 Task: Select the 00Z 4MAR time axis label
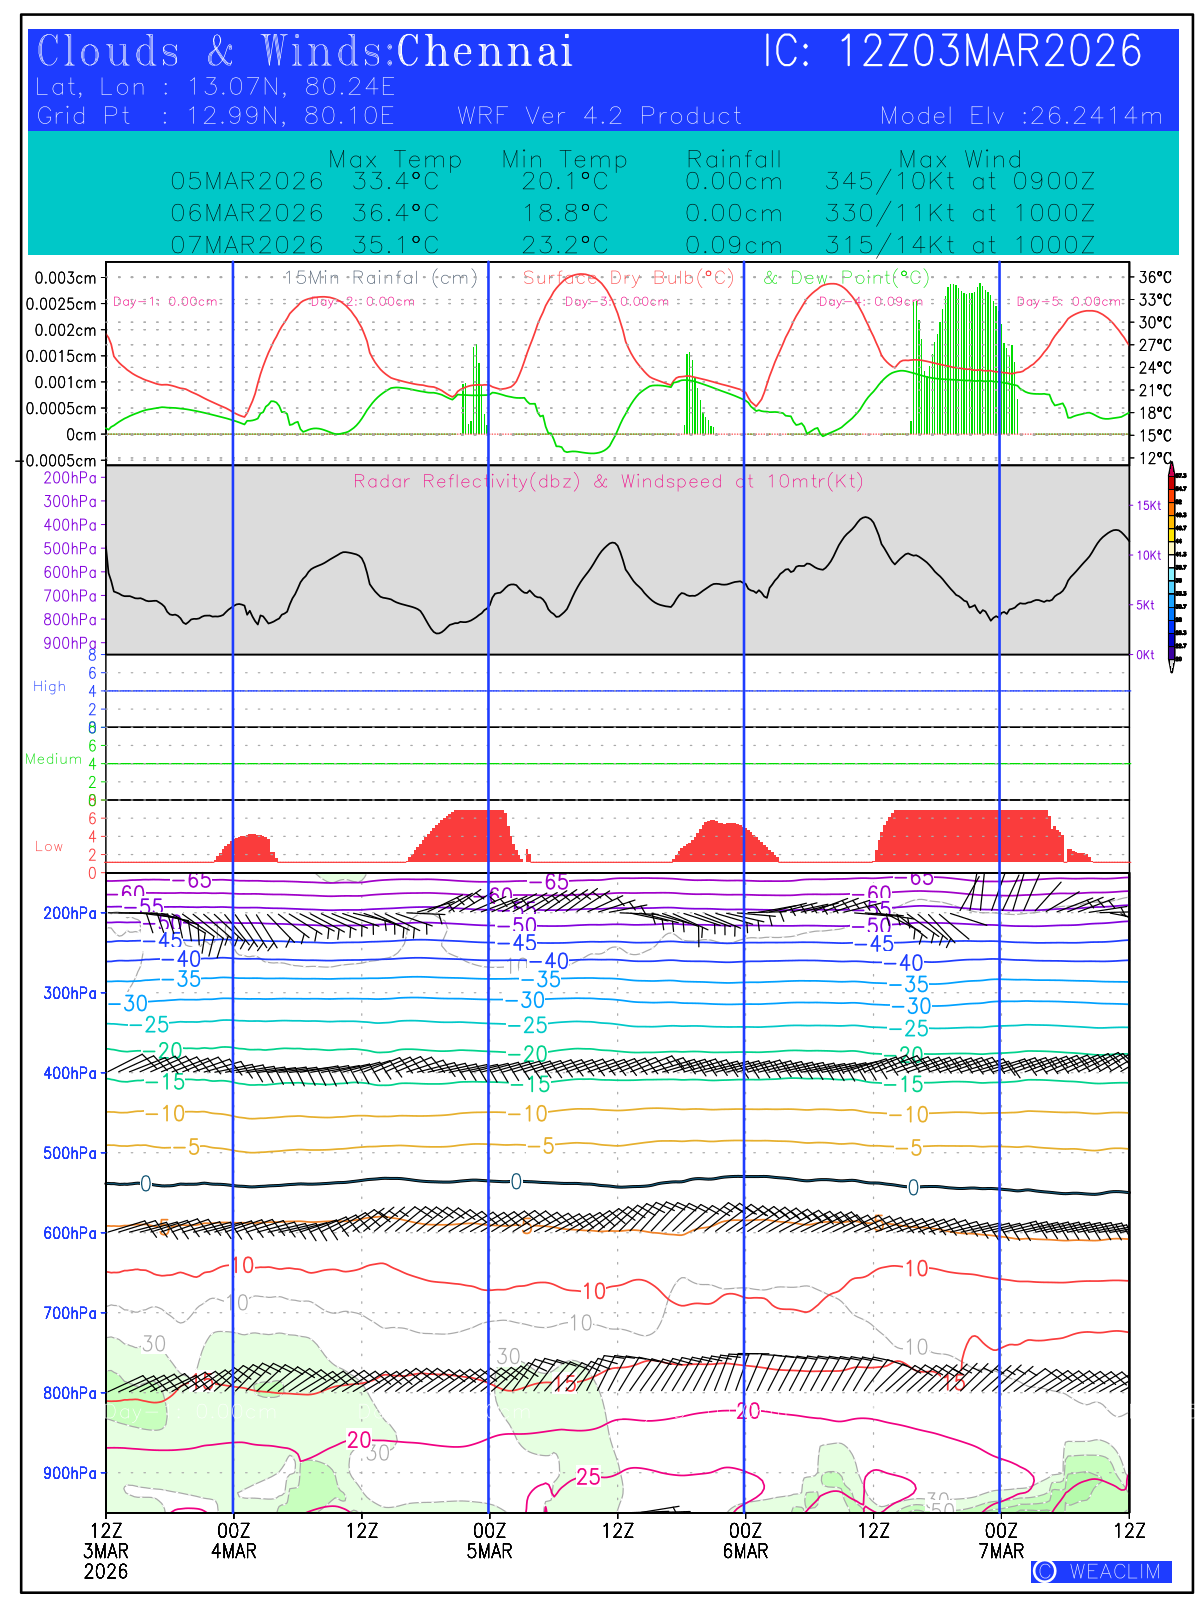pos(233,1541)
